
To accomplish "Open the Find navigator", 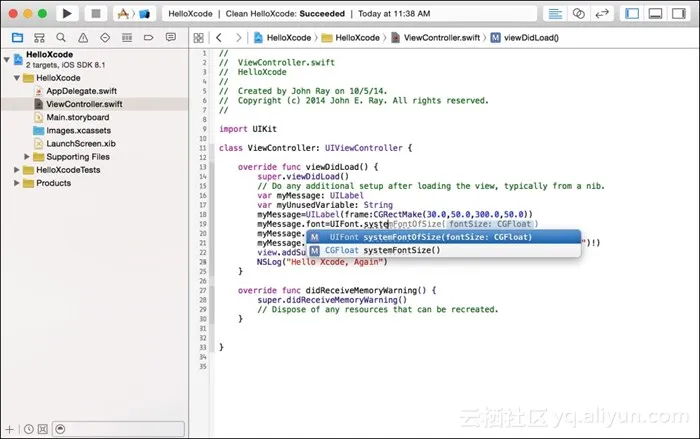I will click(x=61, y=38).
